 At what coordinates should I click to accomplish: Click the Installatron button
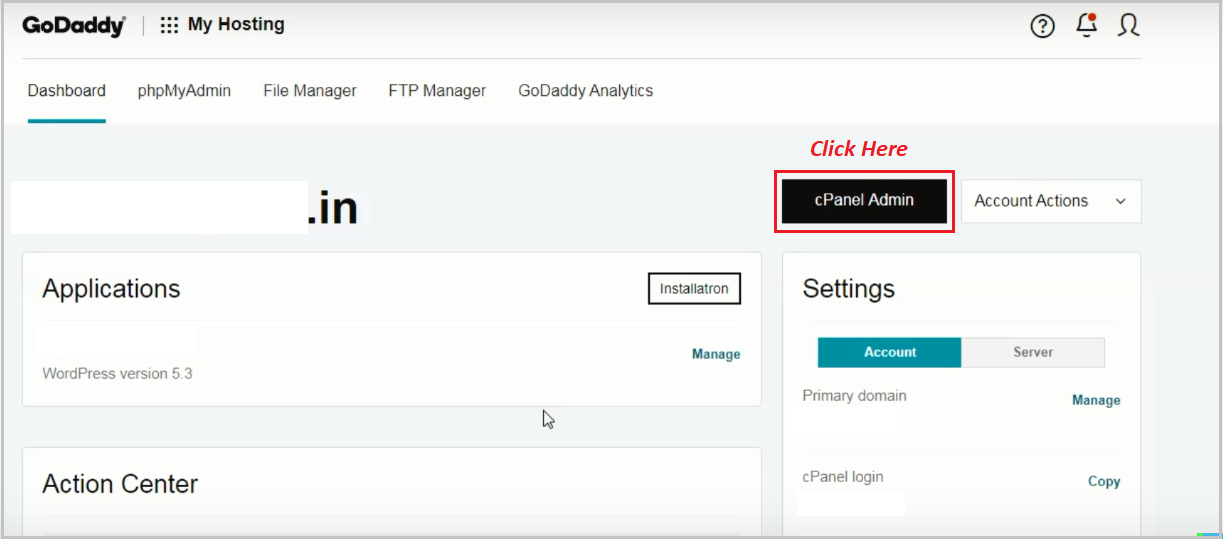[694, 289]
